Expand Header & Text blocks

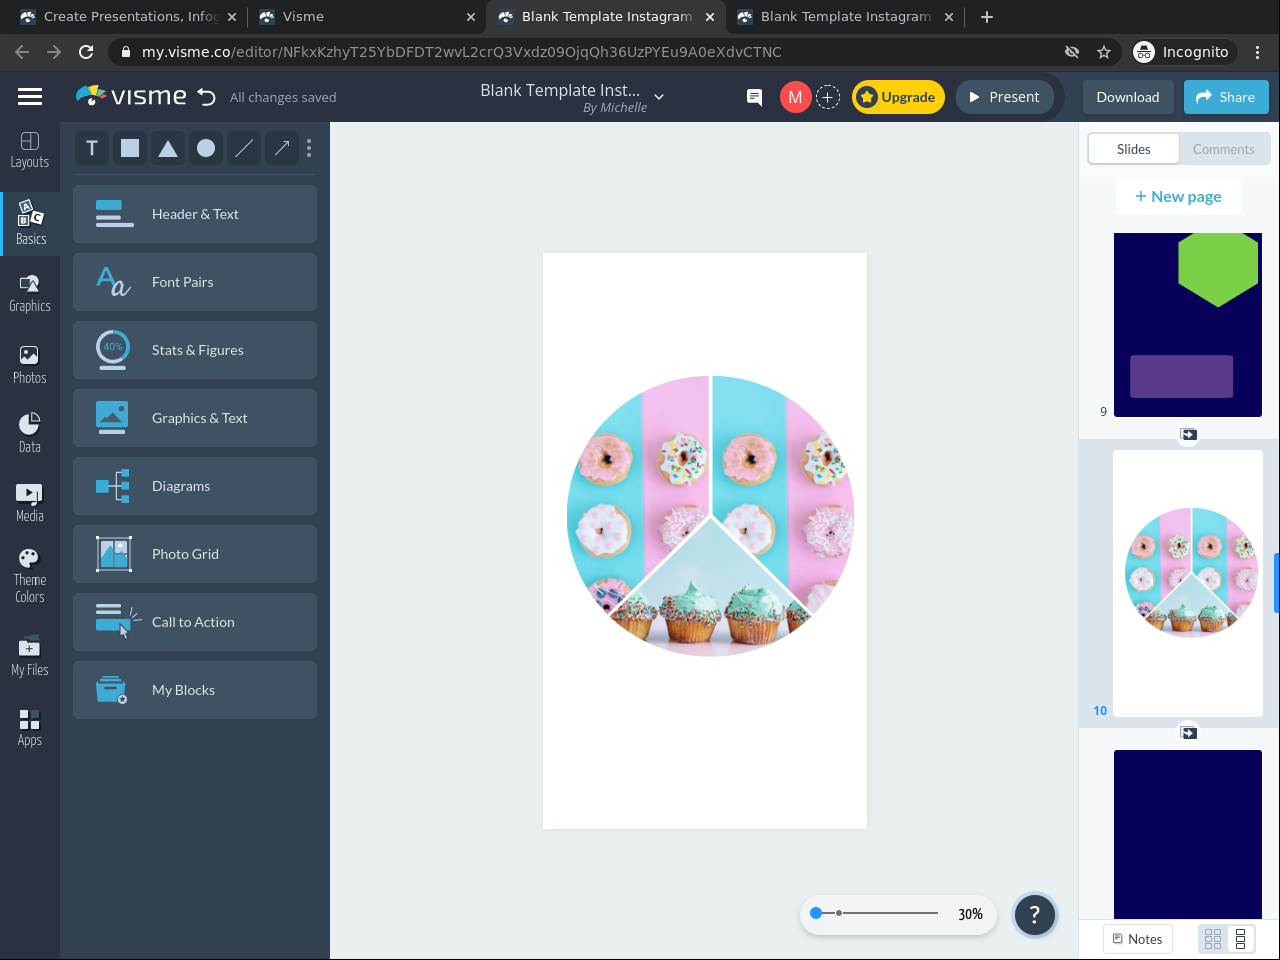(x=195, y=214)
